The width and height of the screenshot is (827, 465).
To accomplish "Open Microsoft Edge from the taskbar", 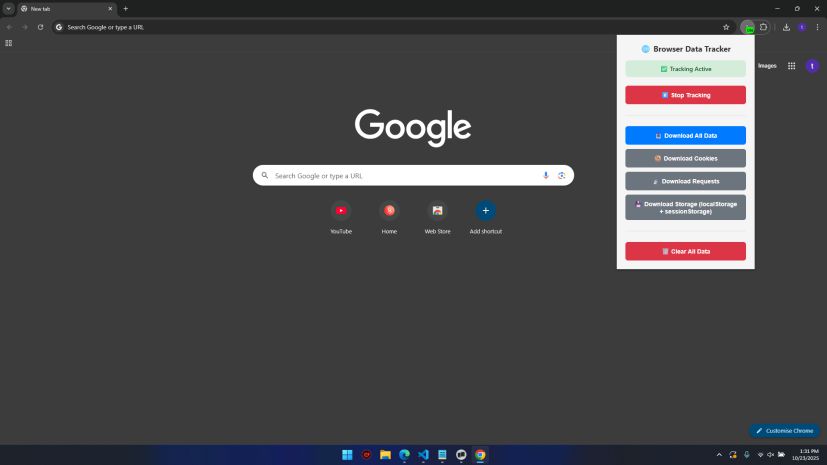I will tap(405, 455).
